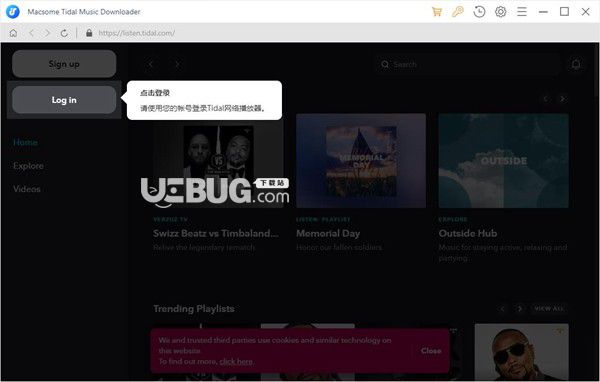This screenshot has height=382, width=600.
Task: Click the 'Memorial Day' title text
Action: tap(328, 233)
